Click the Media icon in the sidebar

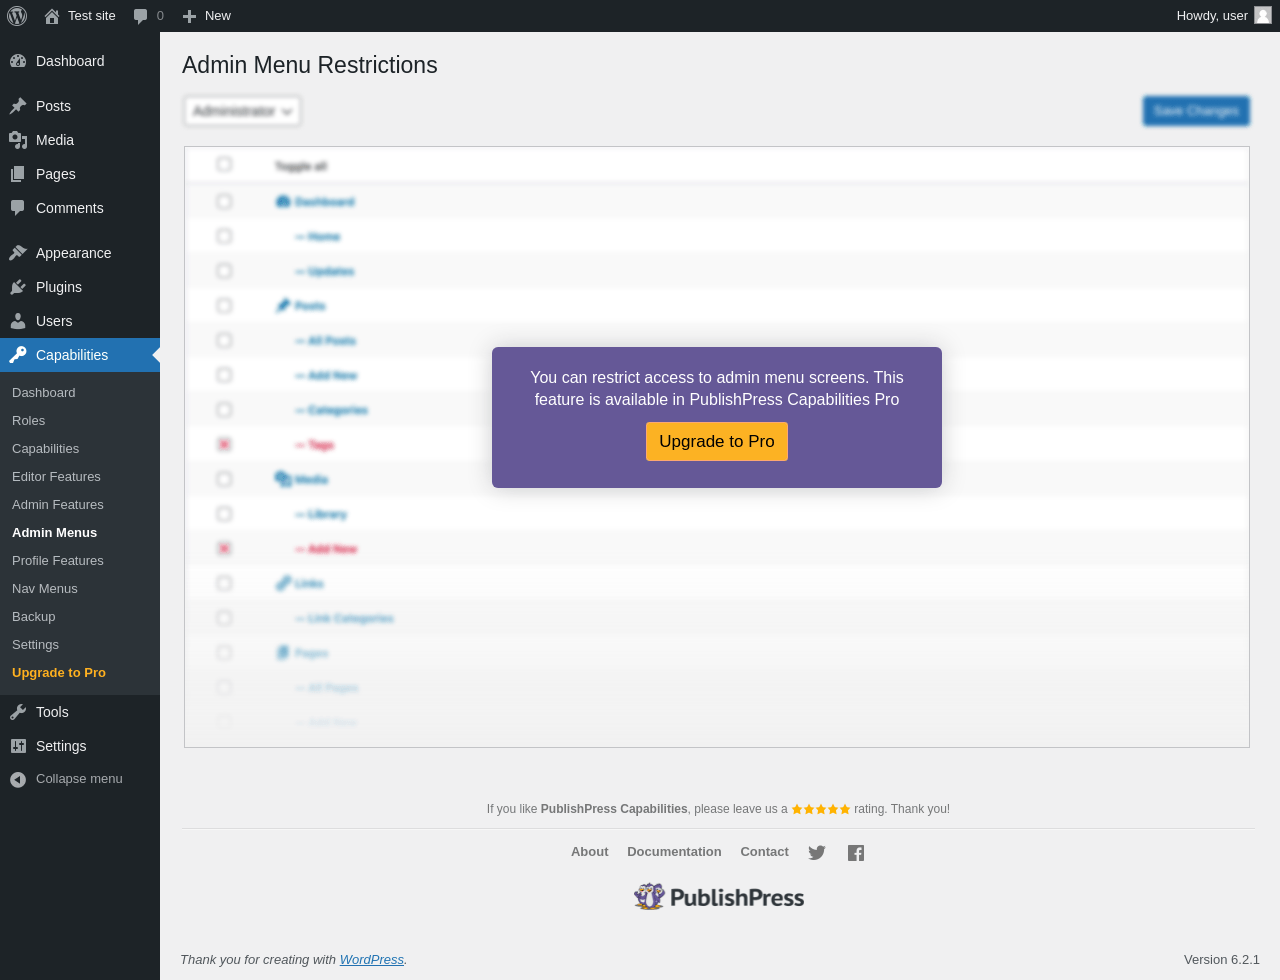(x=18, y=140)
